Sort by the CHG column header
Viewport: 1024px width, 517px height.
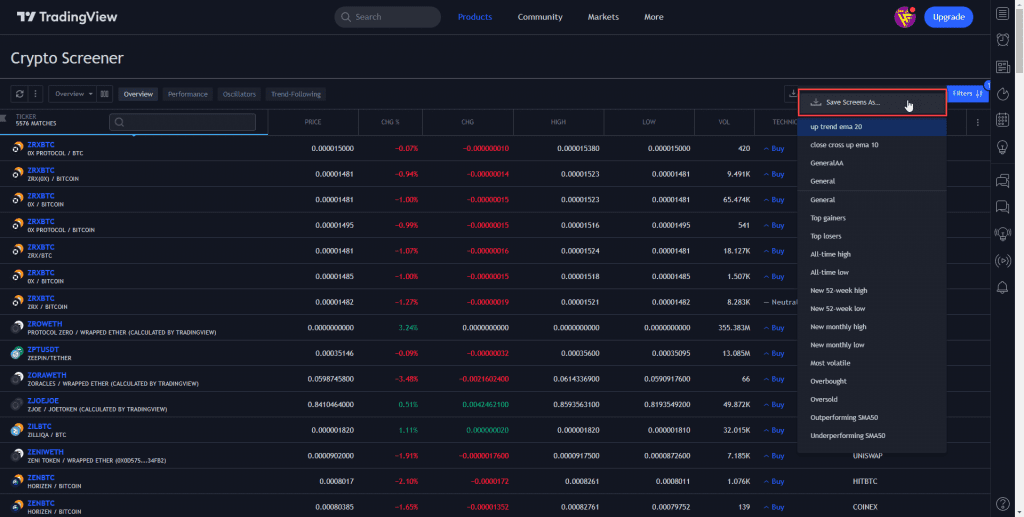click(468, 122)
